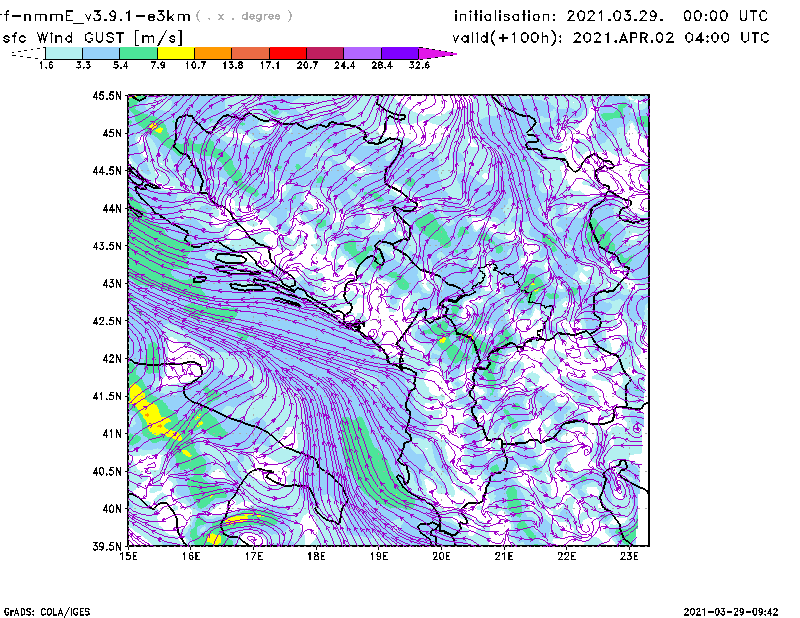This screenshot has width=800, height=618.
Task: Click the light cyan legend swatch
Action: pyautogui.click(x=64, y=53)
